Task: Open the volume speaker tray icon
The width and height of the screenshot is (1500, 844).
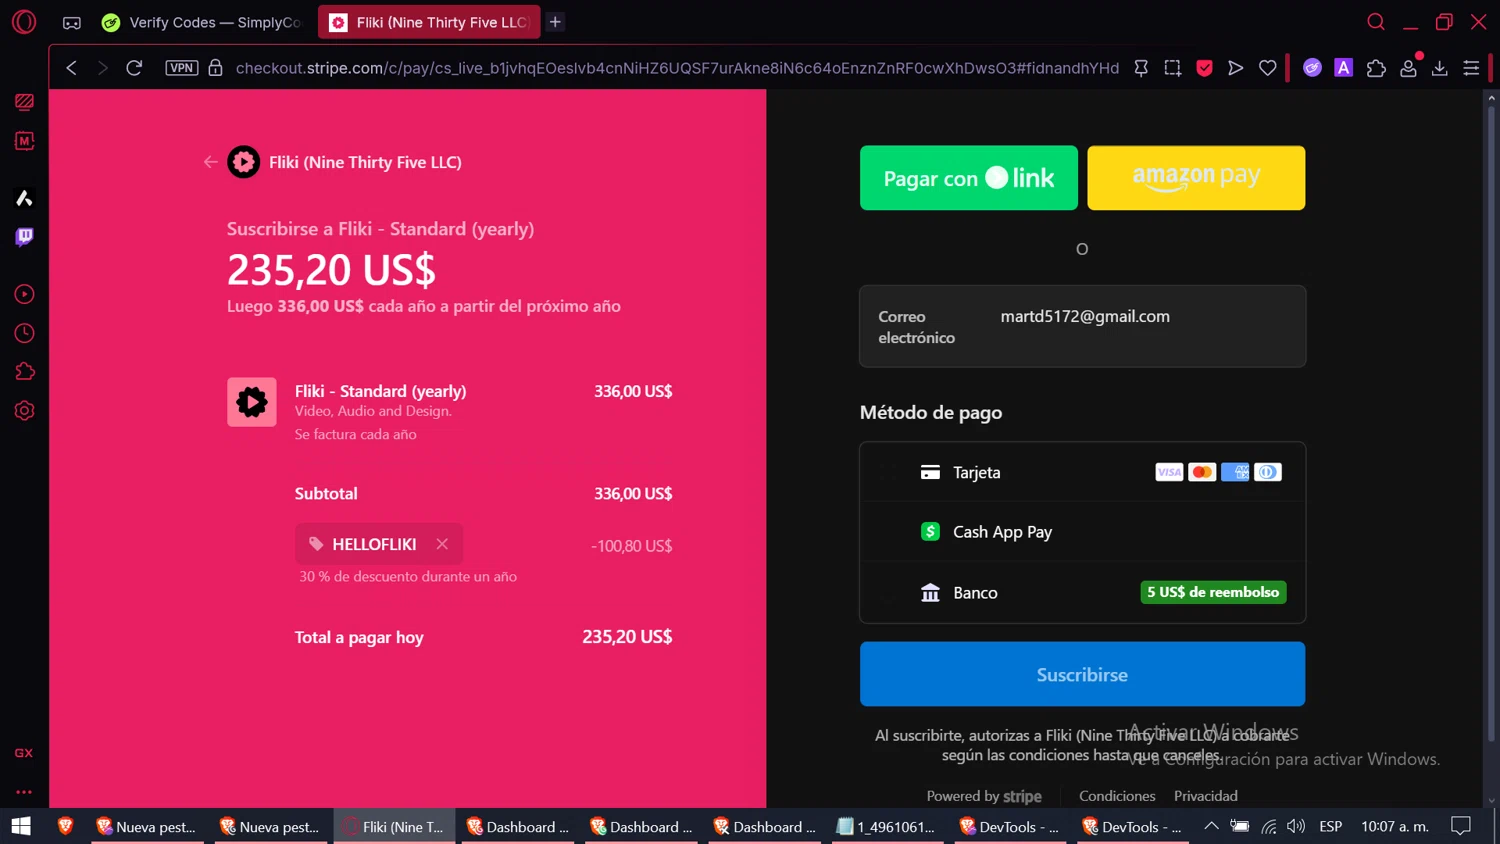Action: click(1296, 826)
